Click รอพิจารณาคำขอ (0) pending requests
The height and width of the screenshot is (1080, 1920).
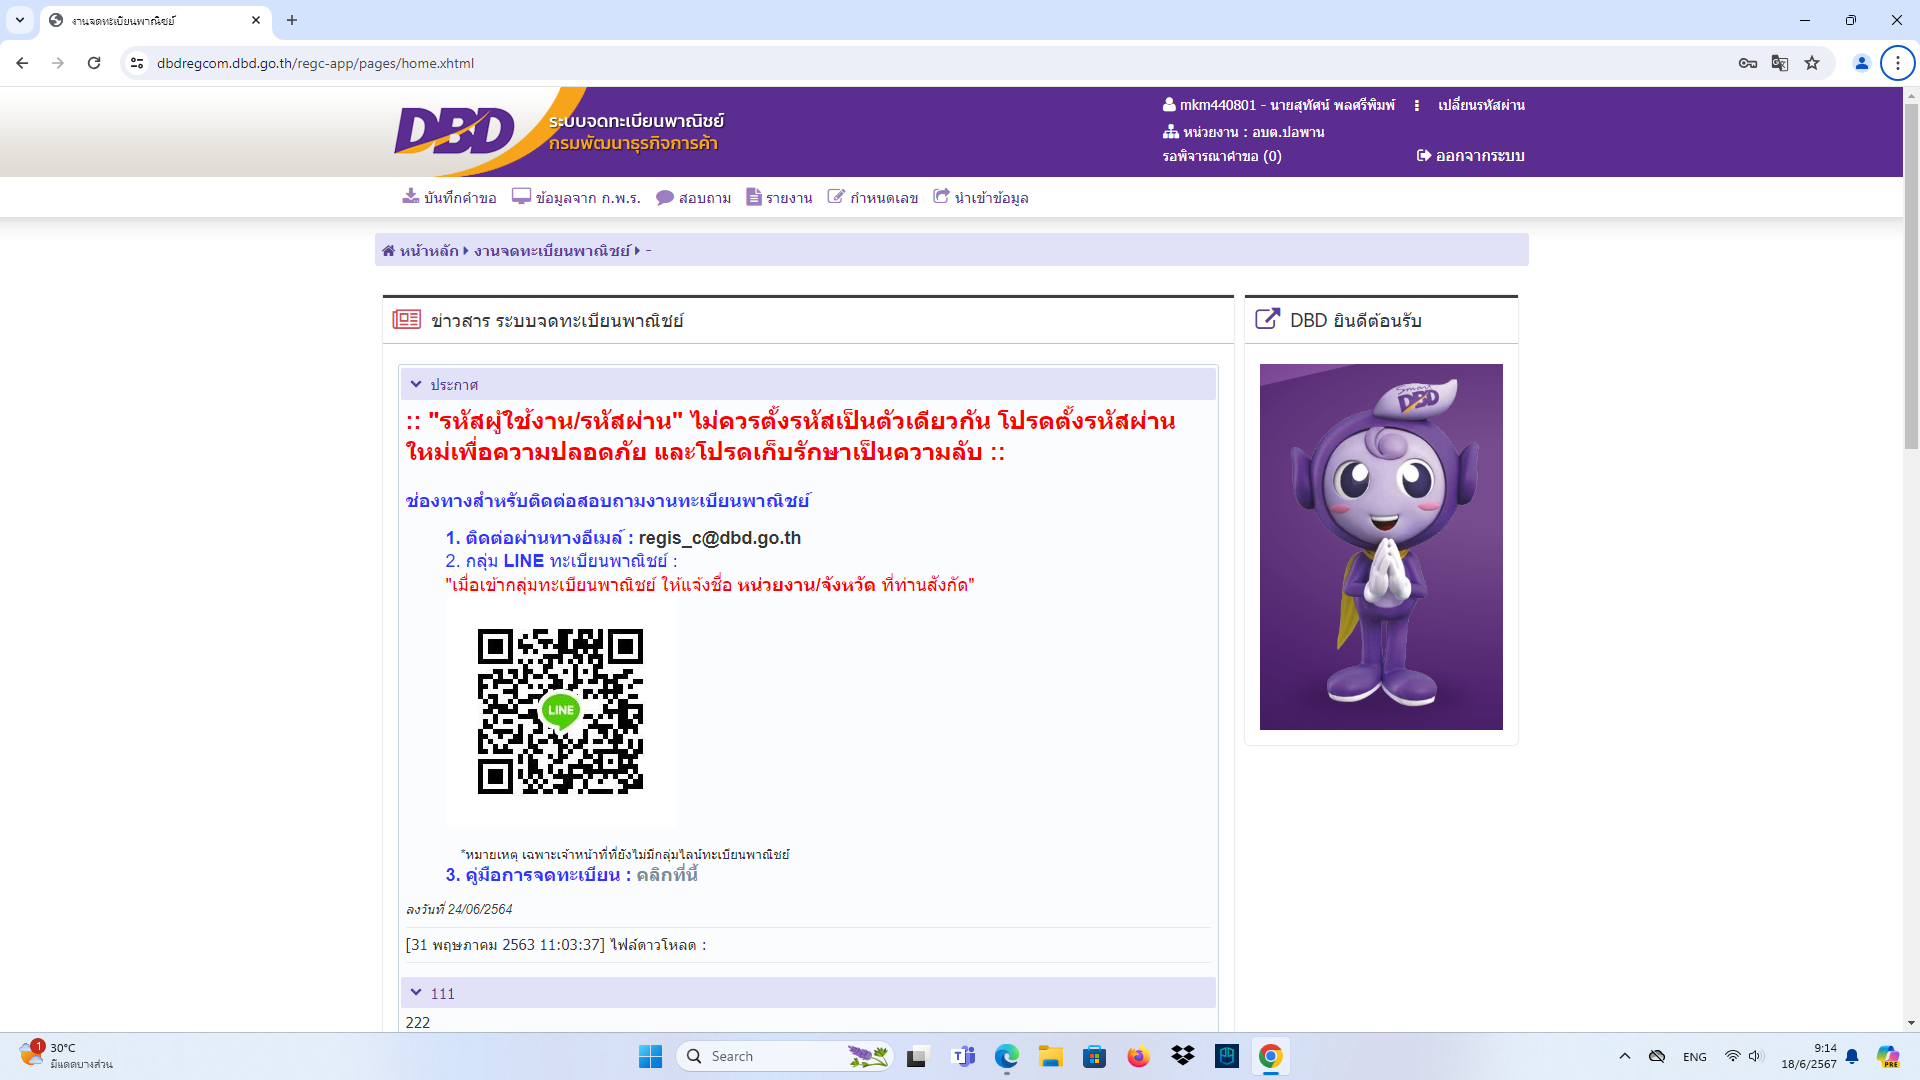click(x=1221, y=156)
